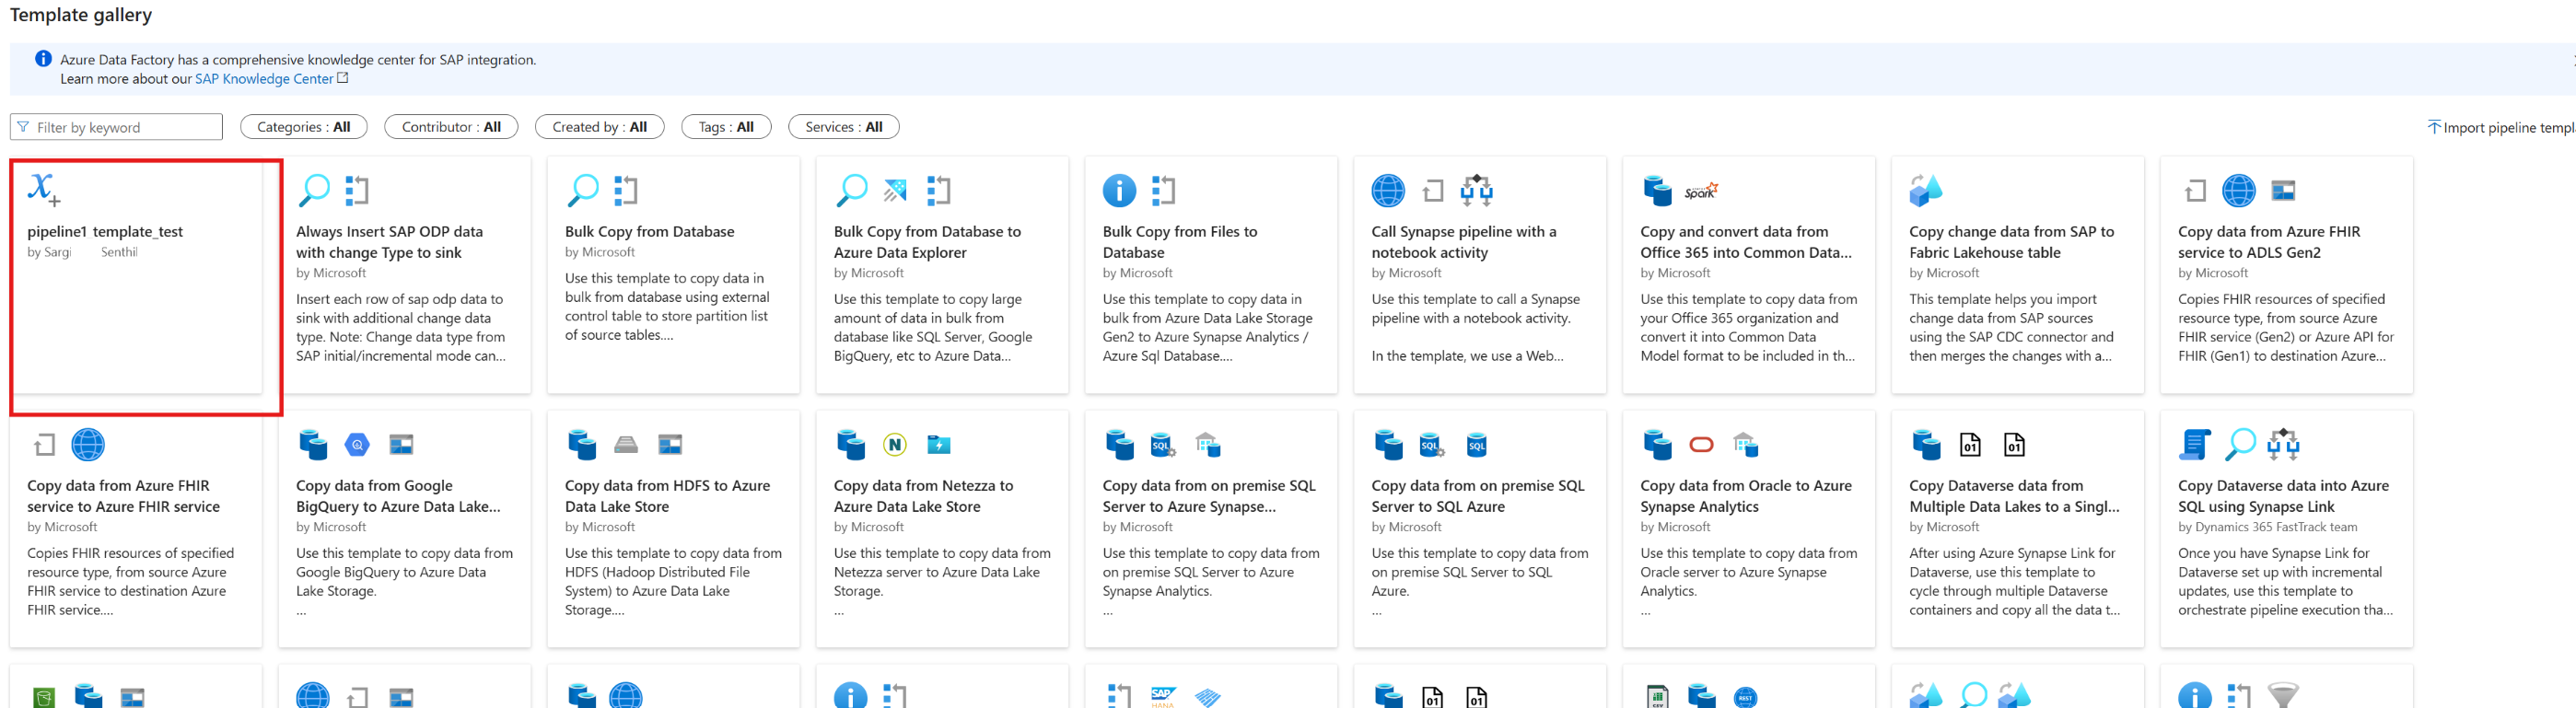Image resolution: width=2576 pixels, height=708 pixels.
Task: Click the data flow icon on Copy change data from SAP card
Action: 1925,190
